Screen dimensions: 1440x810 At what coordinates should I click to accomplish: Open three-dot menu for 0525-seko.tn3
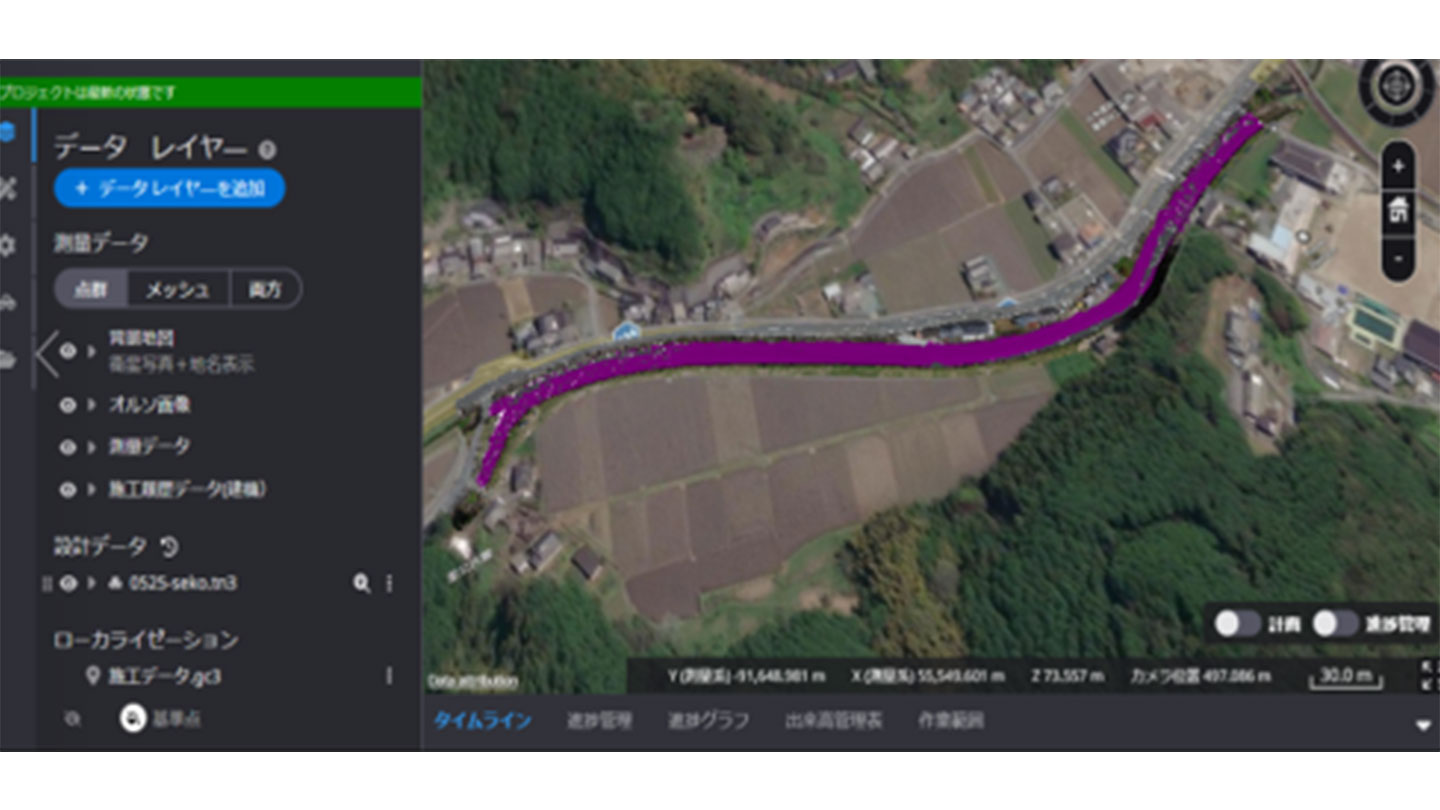pos(389,583)
